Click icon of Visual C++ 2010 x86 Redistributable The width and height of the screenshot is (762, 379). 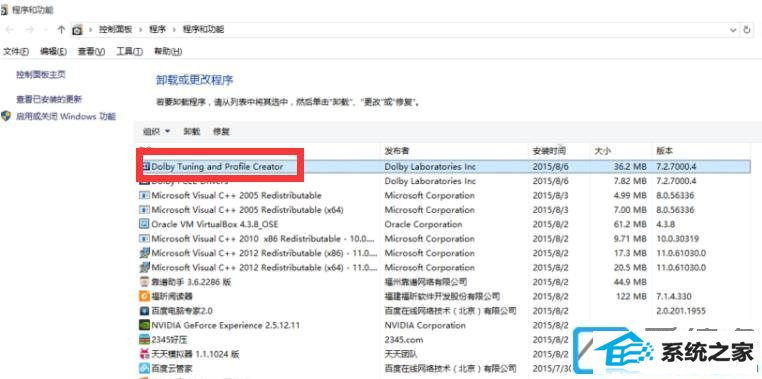click(x=144, y=239)
